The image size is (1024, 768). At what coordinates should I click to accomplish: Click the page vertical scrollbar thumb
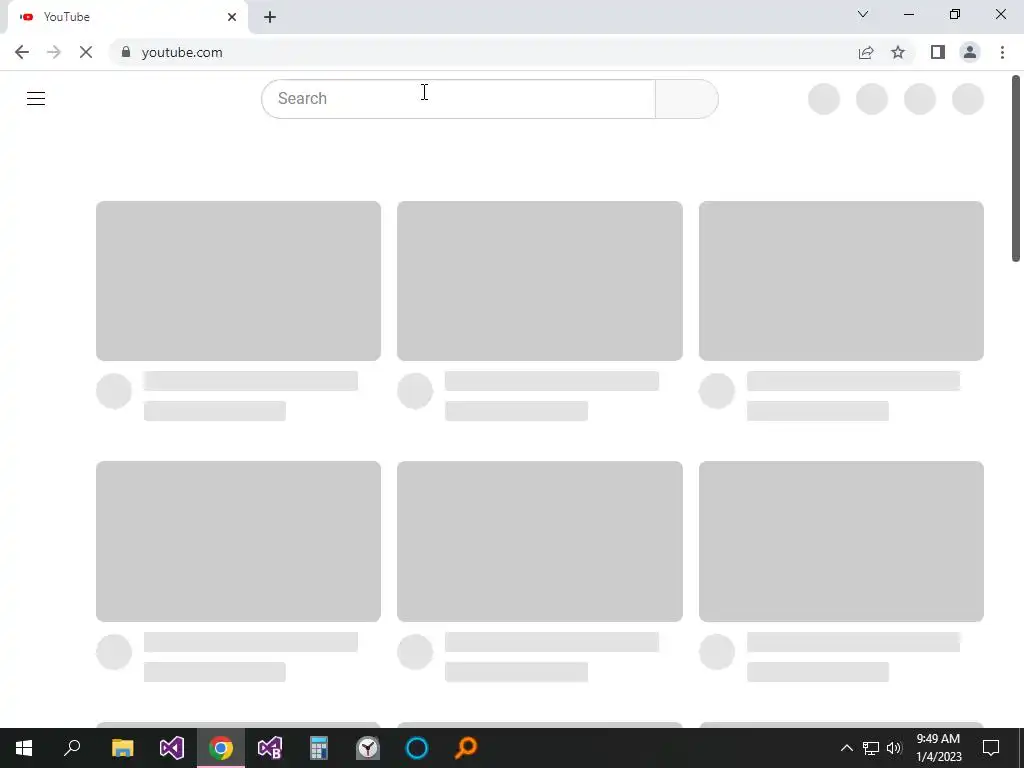pos(1016,168)
